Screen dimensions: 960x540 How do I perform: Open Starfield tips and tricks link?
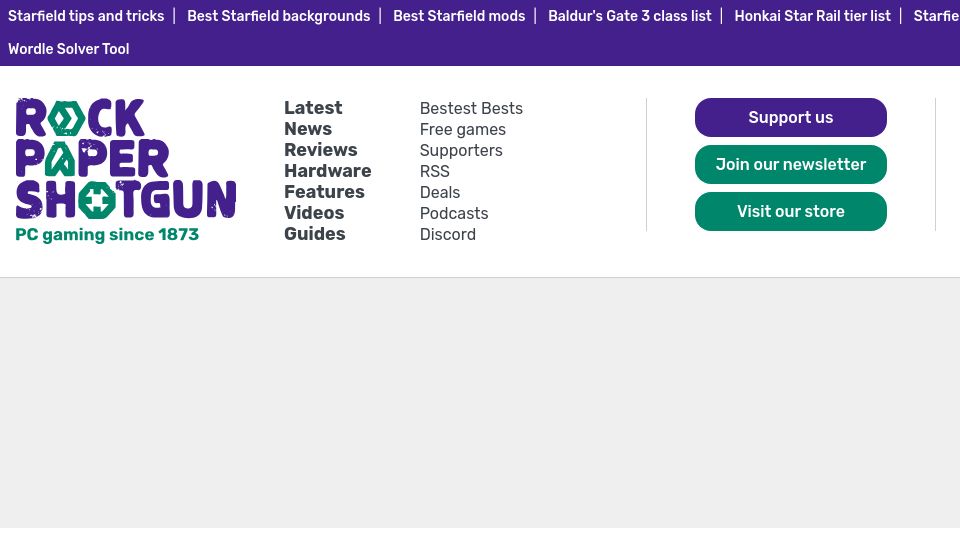pos(86,16)
